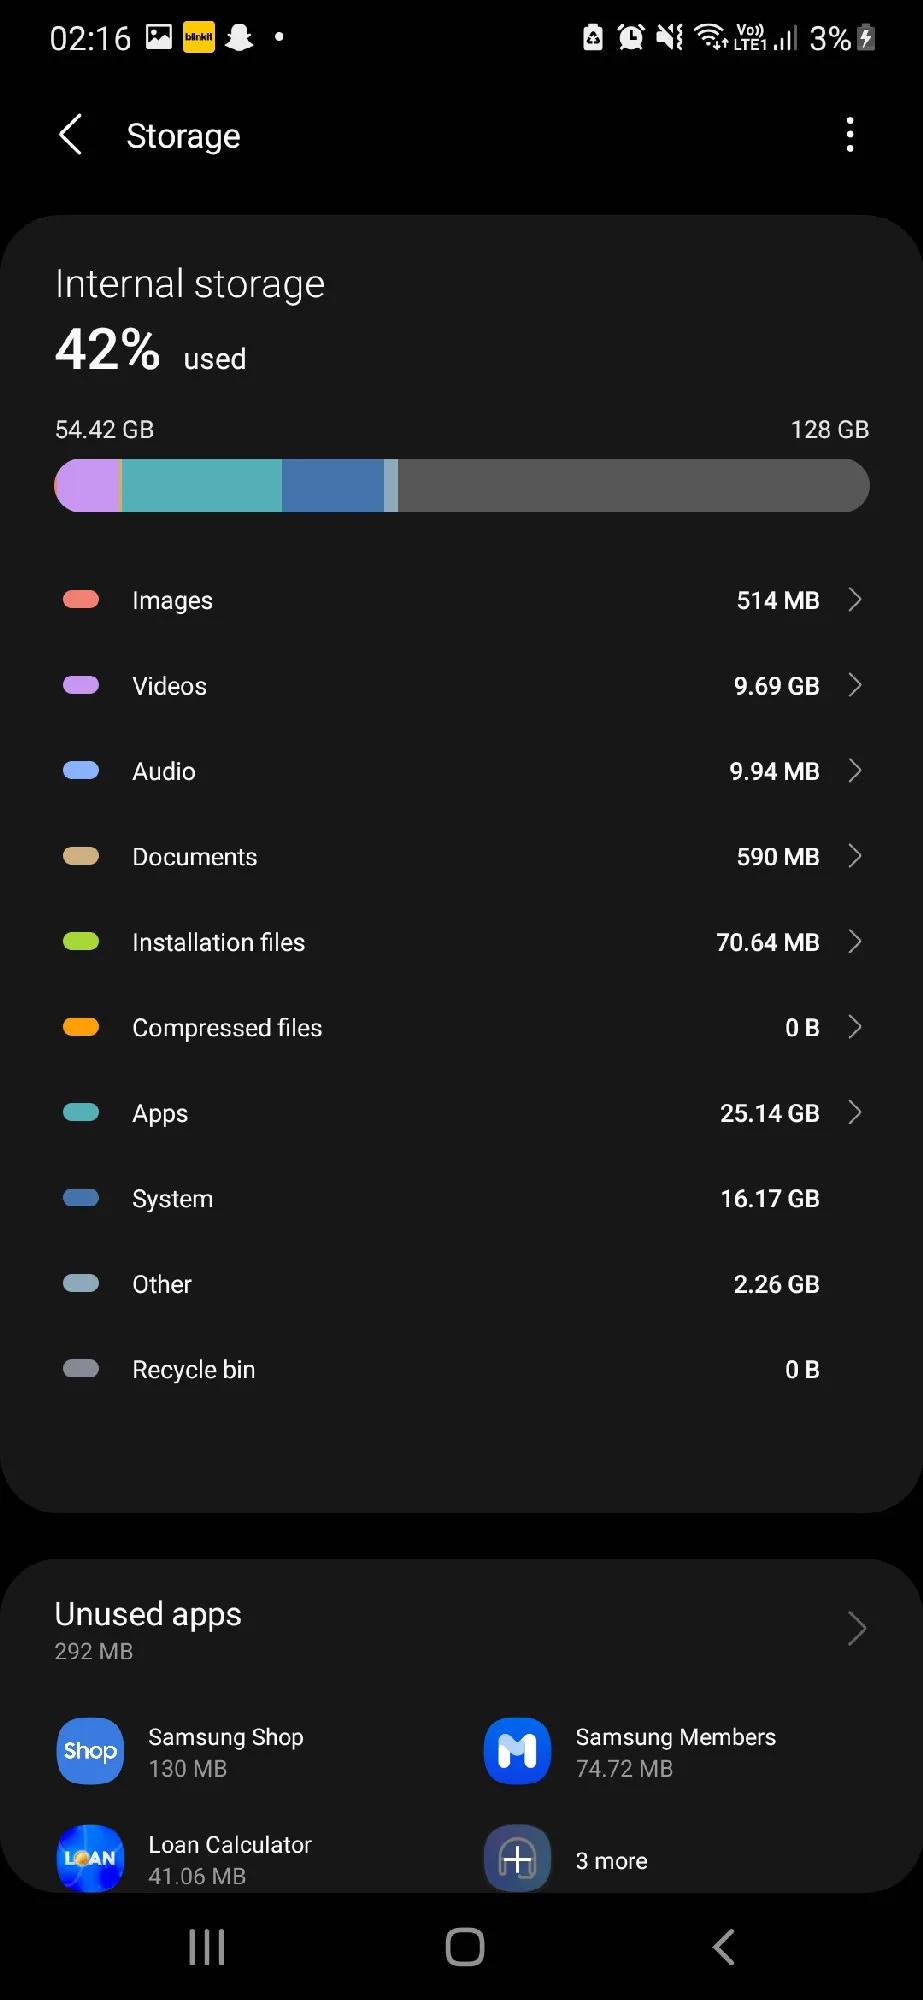
Task: Expand Unused apps with the chevron
Action: coord(856,1629)
